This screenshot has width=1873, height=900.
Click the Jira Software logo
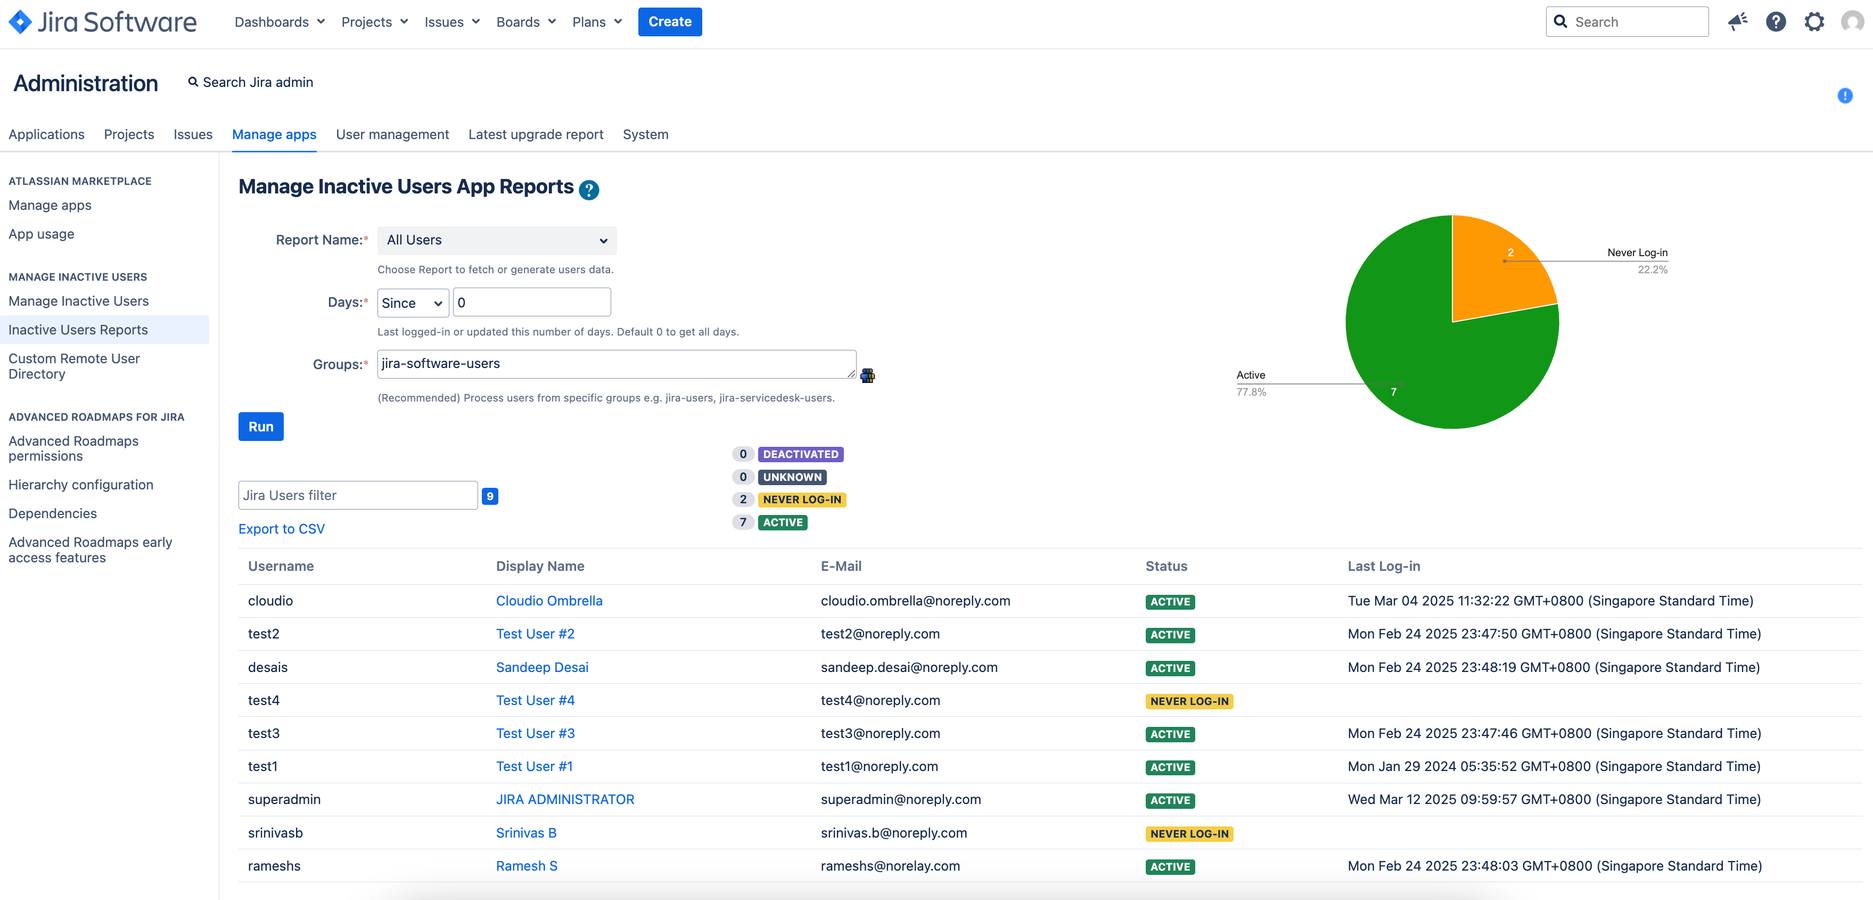pyautogui.click(x=103, y=22)
